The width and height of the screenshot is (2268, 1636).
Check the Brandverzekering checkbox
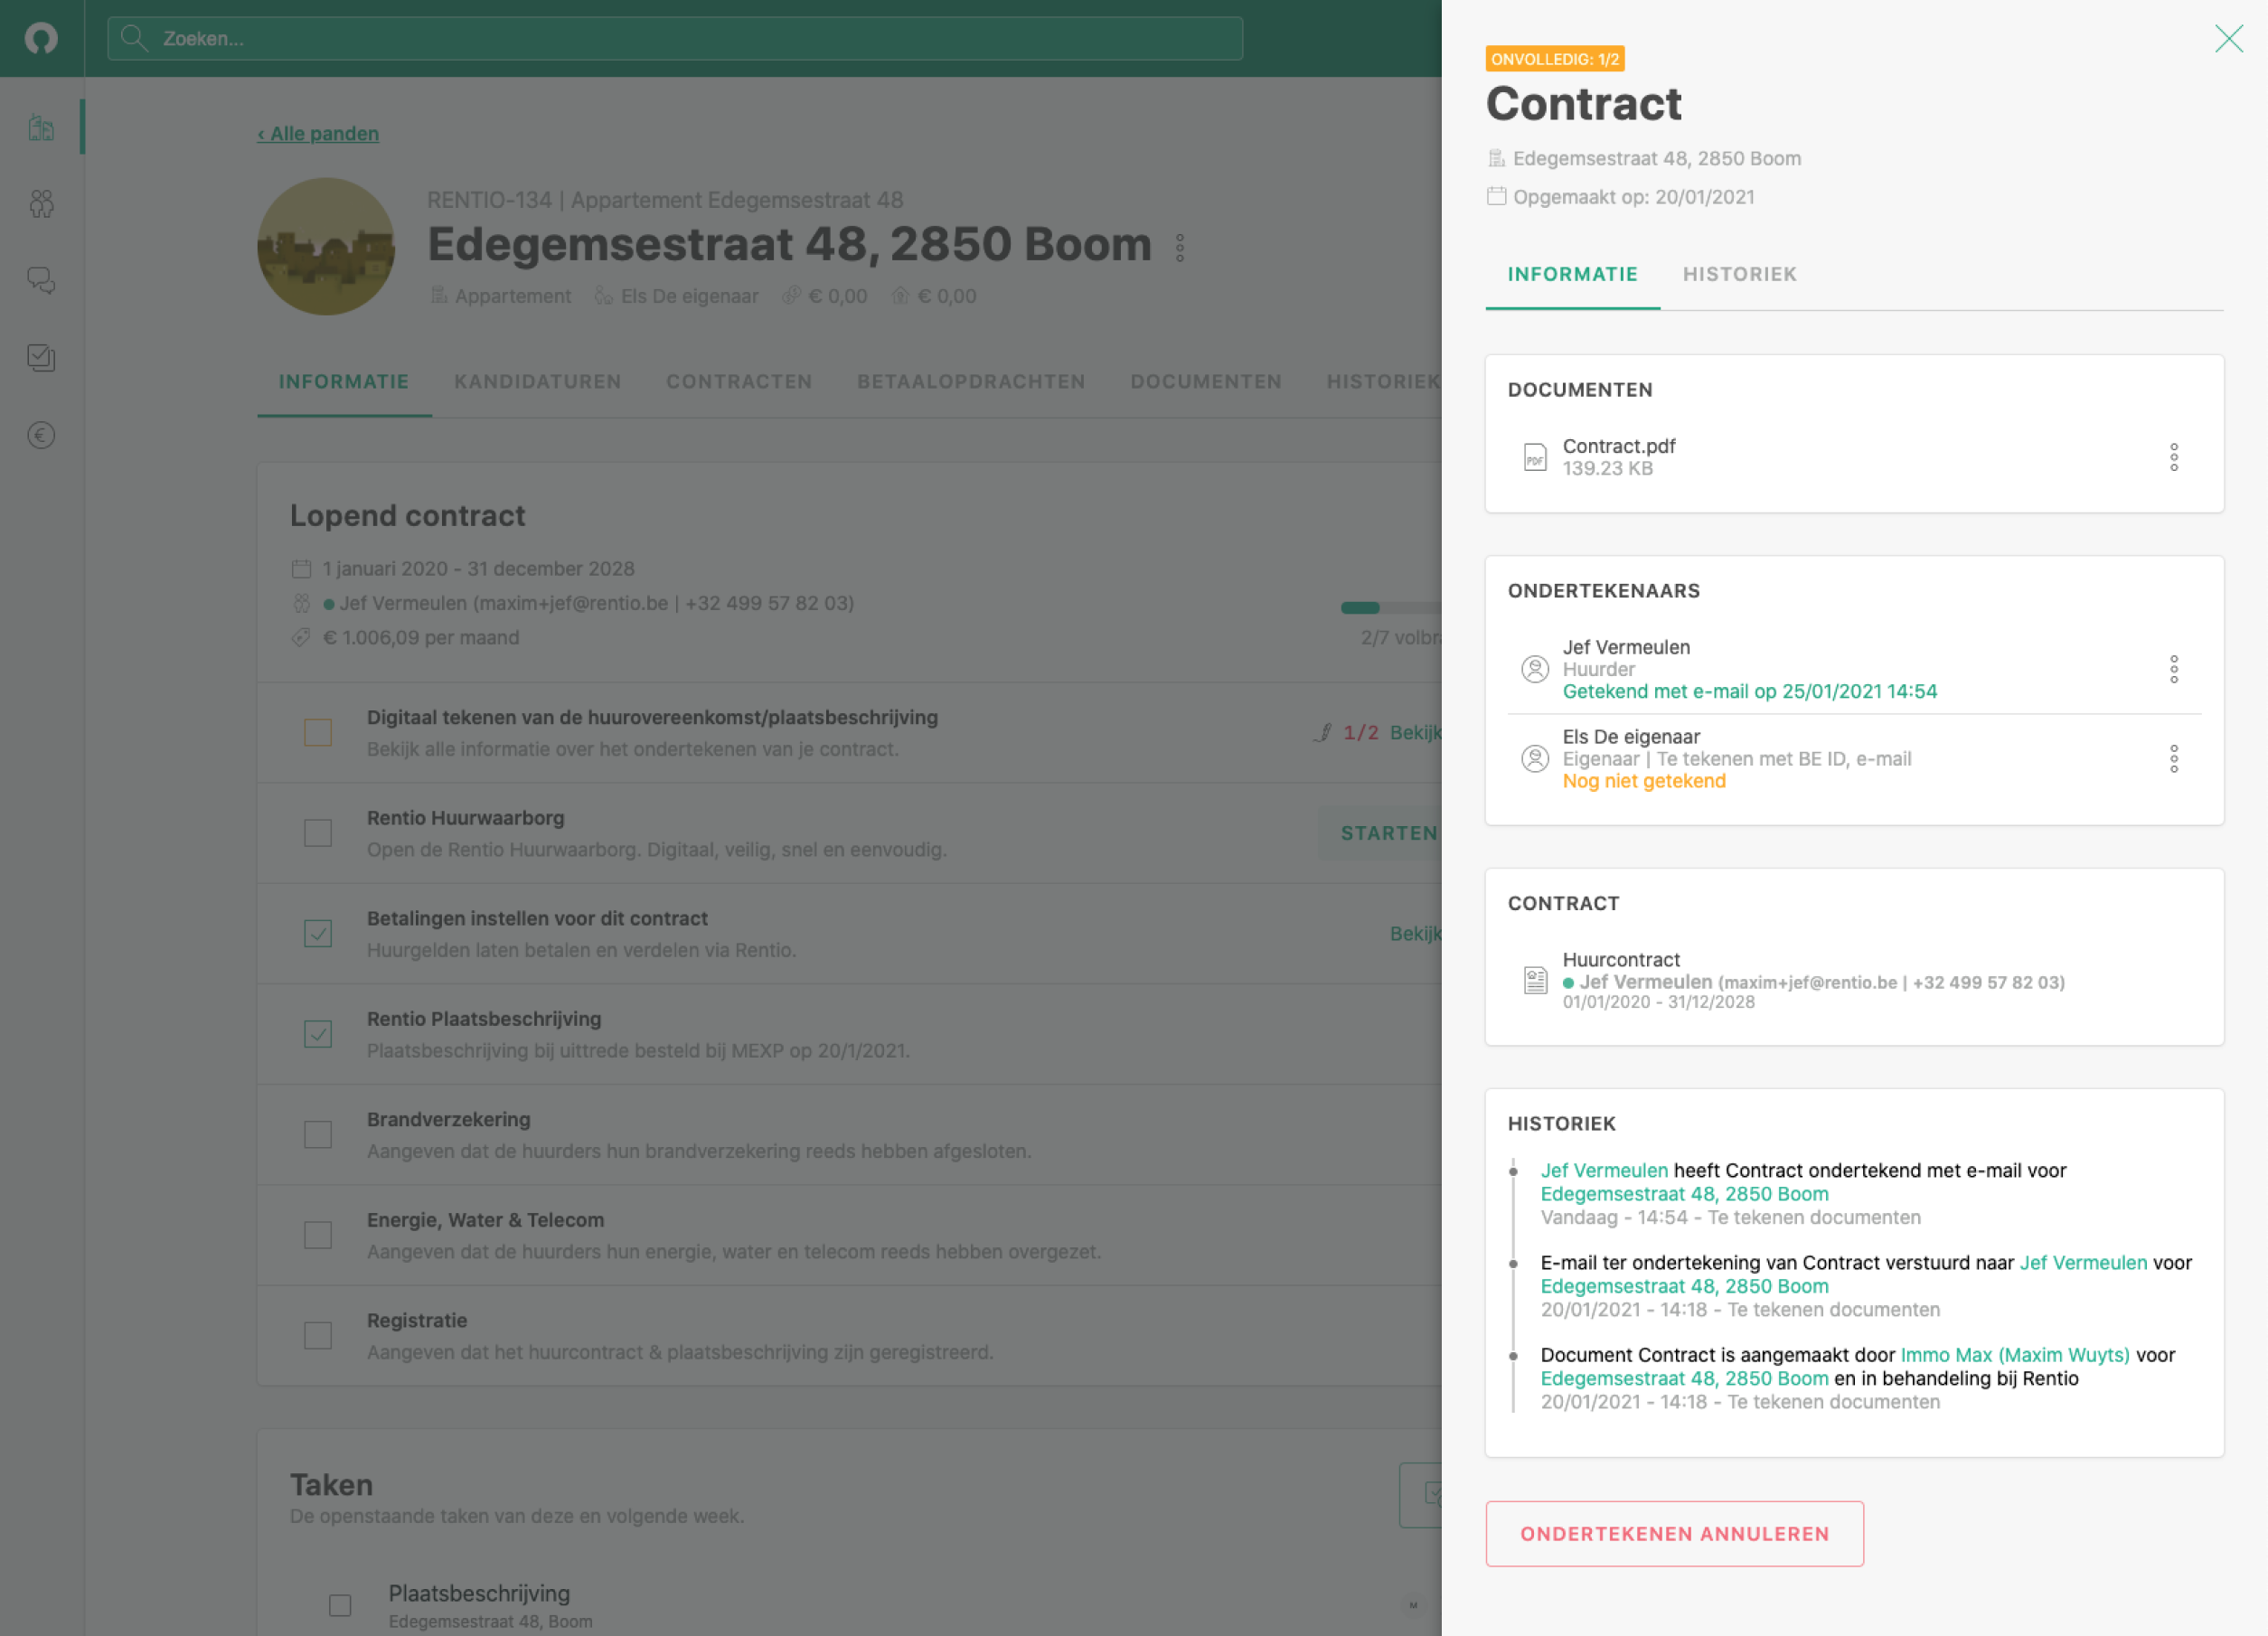coord(318,1134)
